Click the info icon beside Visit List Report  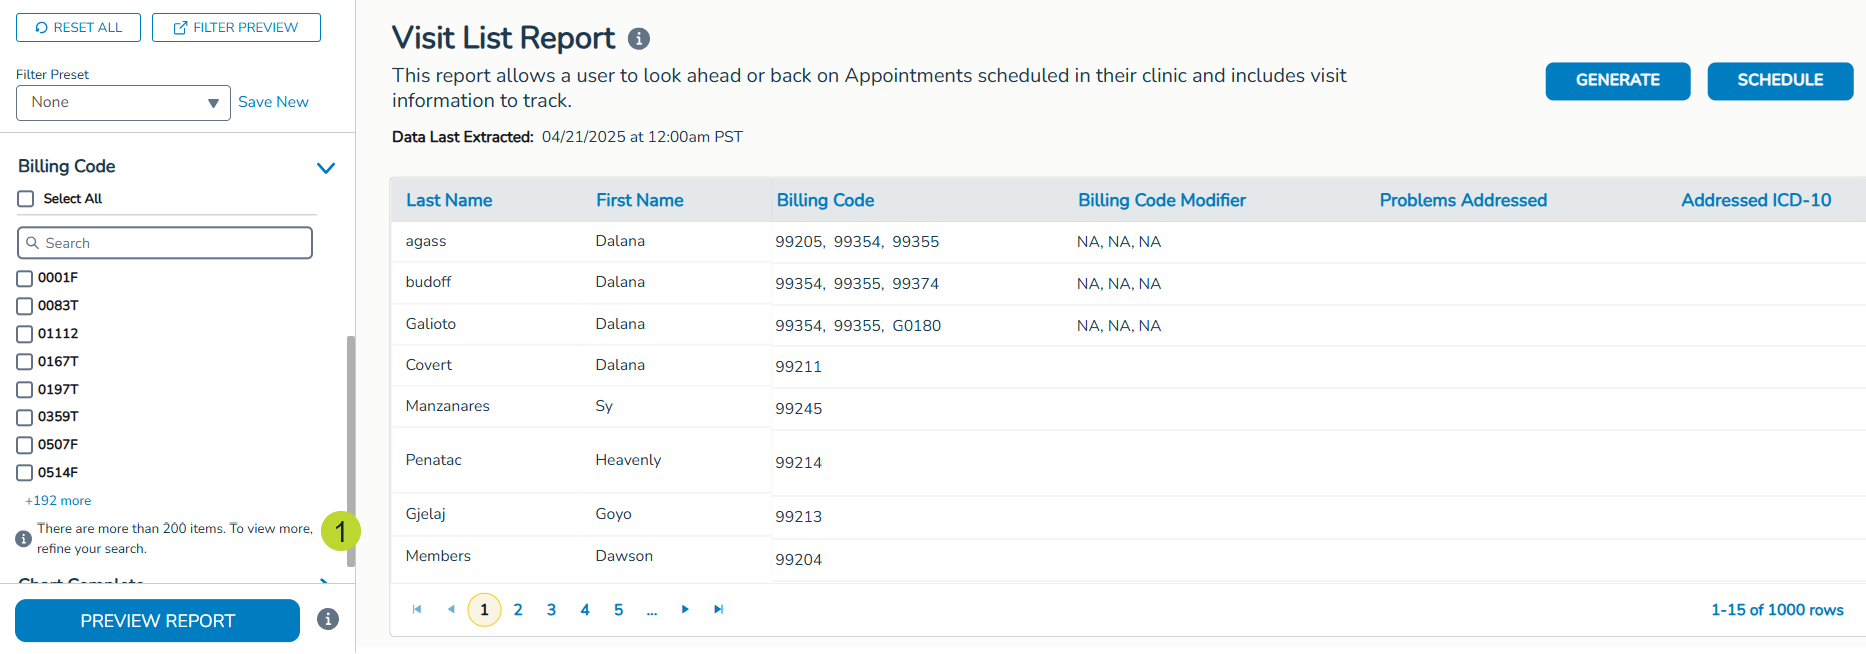click(x=639, y=39)
